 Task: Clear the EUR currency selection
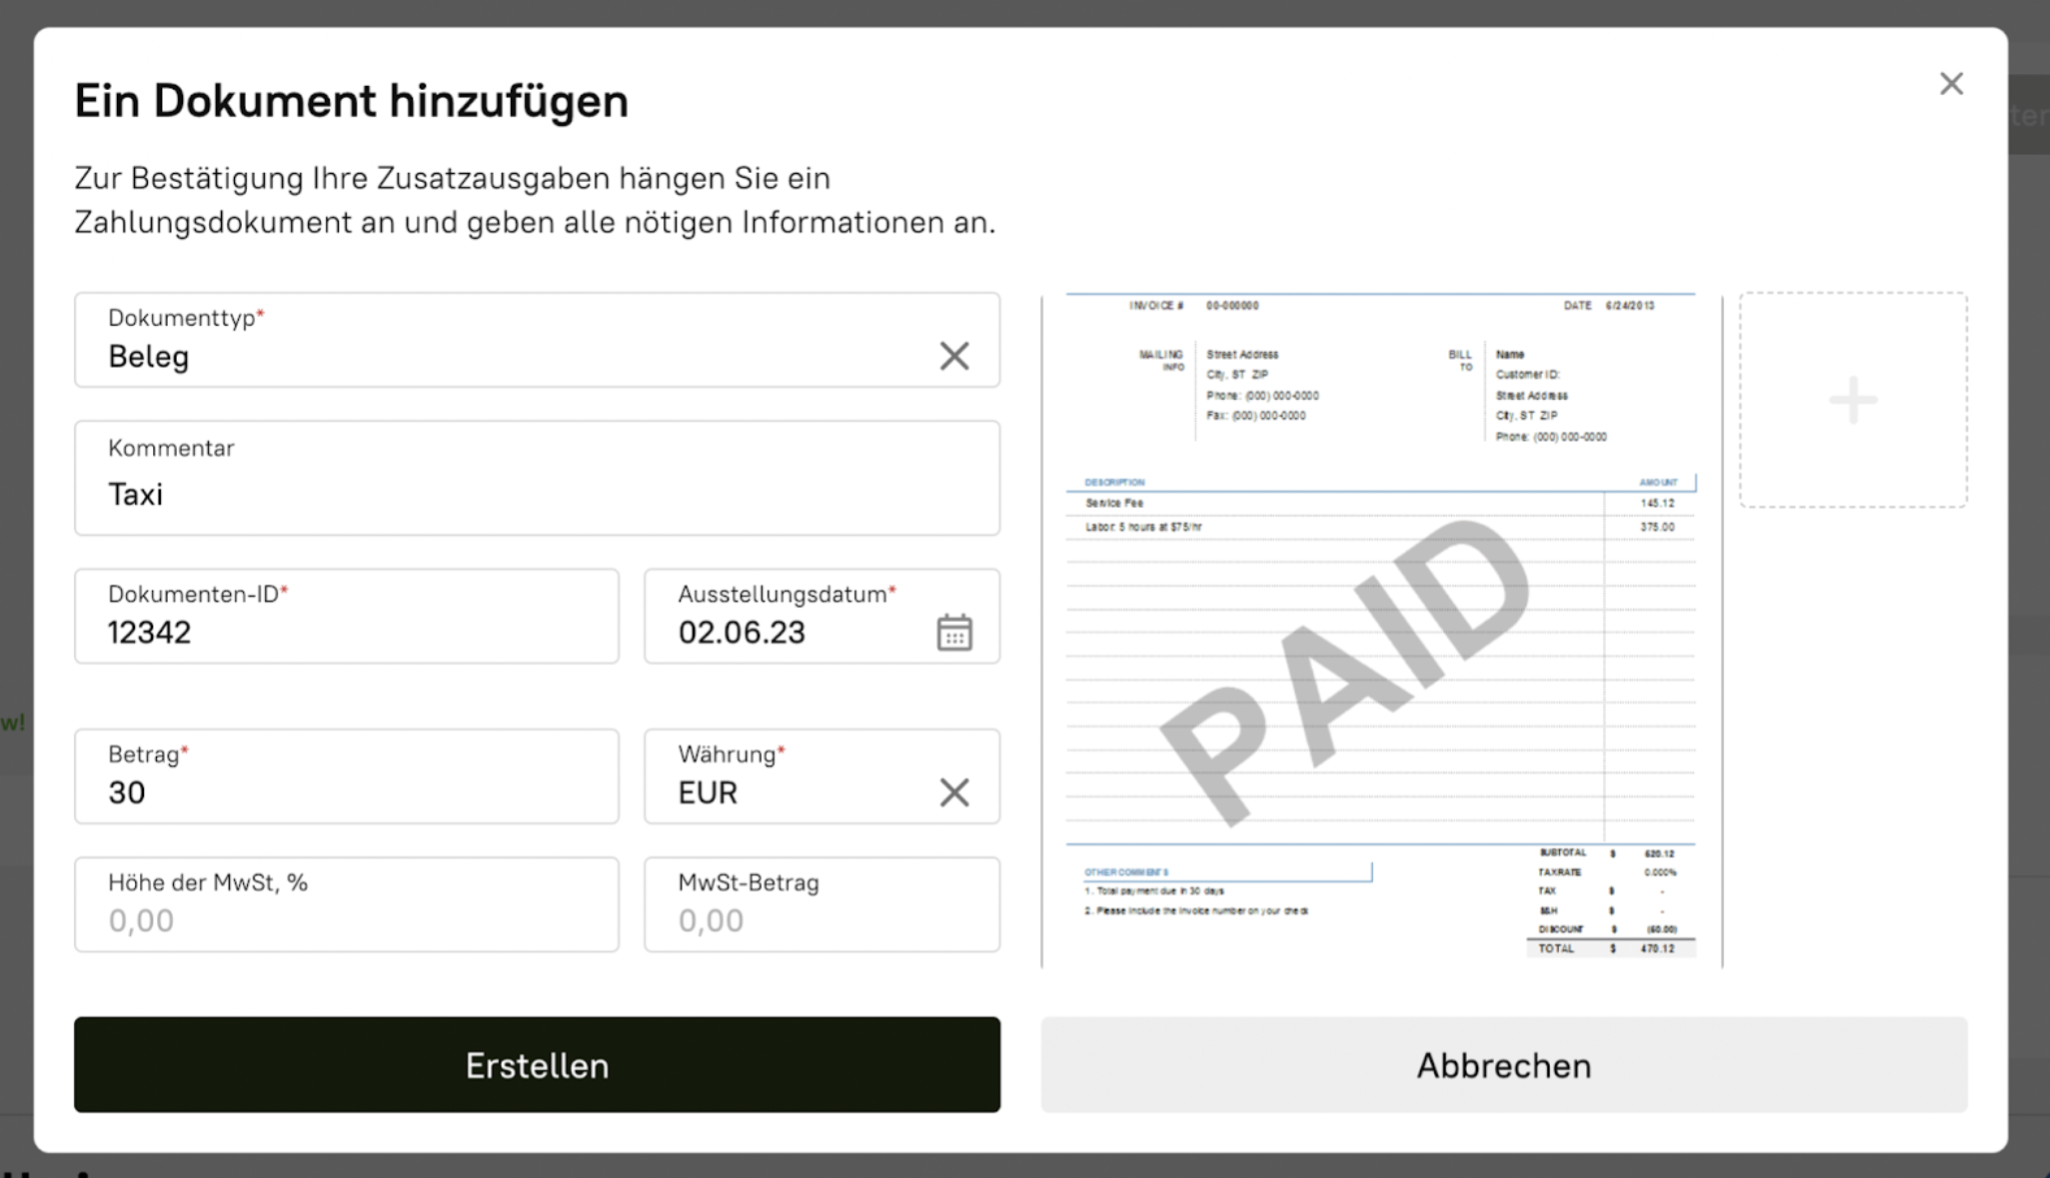click(x=954, y=792)
